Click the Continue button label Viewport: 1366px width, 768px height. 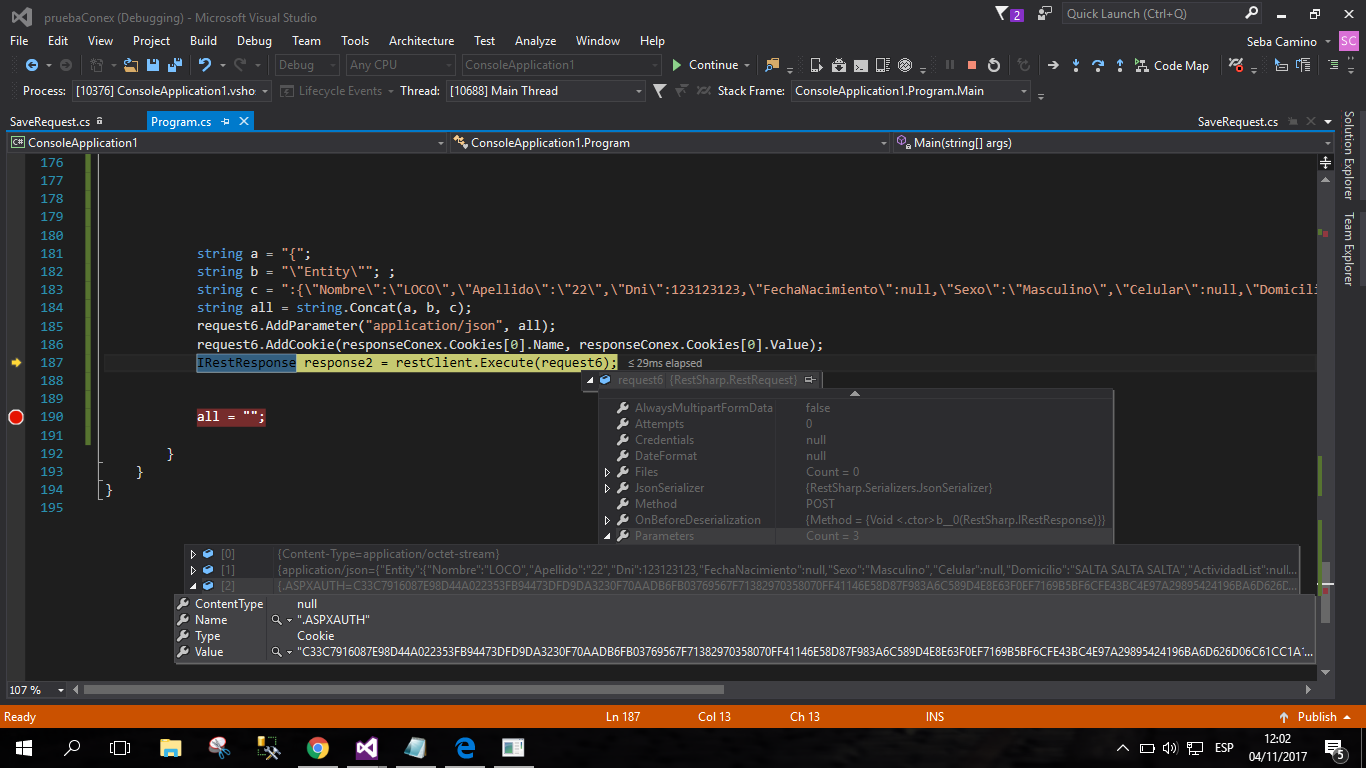(714, 65)
